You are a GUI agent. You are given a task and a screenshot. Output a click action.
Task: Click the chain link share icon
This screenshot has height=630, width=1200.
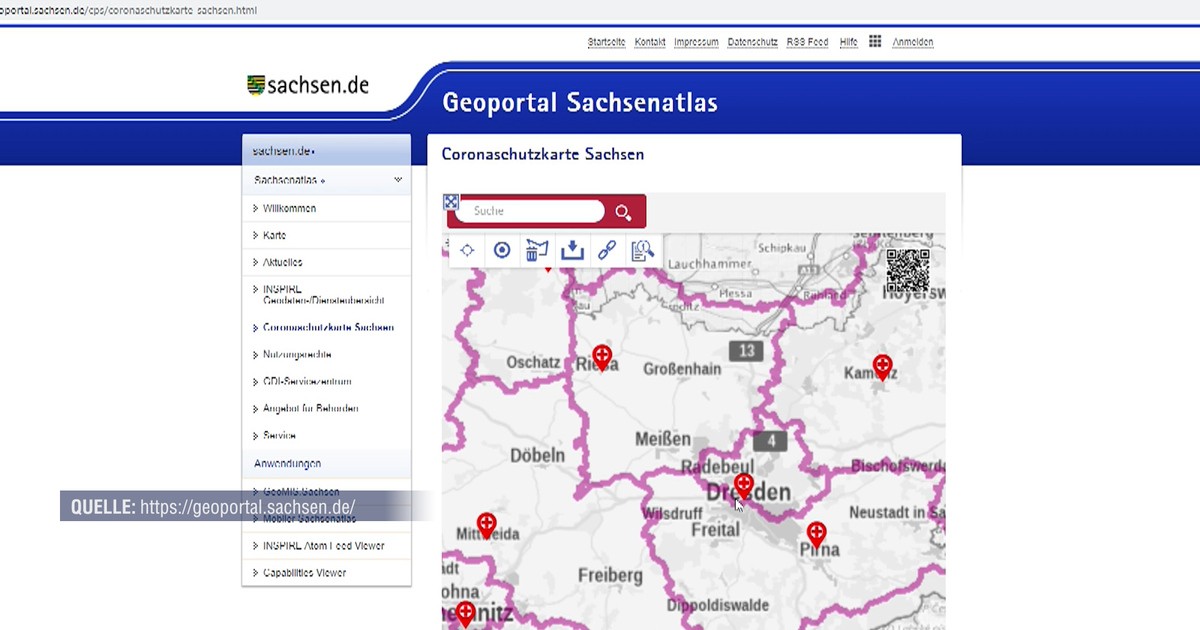[607, 250]
